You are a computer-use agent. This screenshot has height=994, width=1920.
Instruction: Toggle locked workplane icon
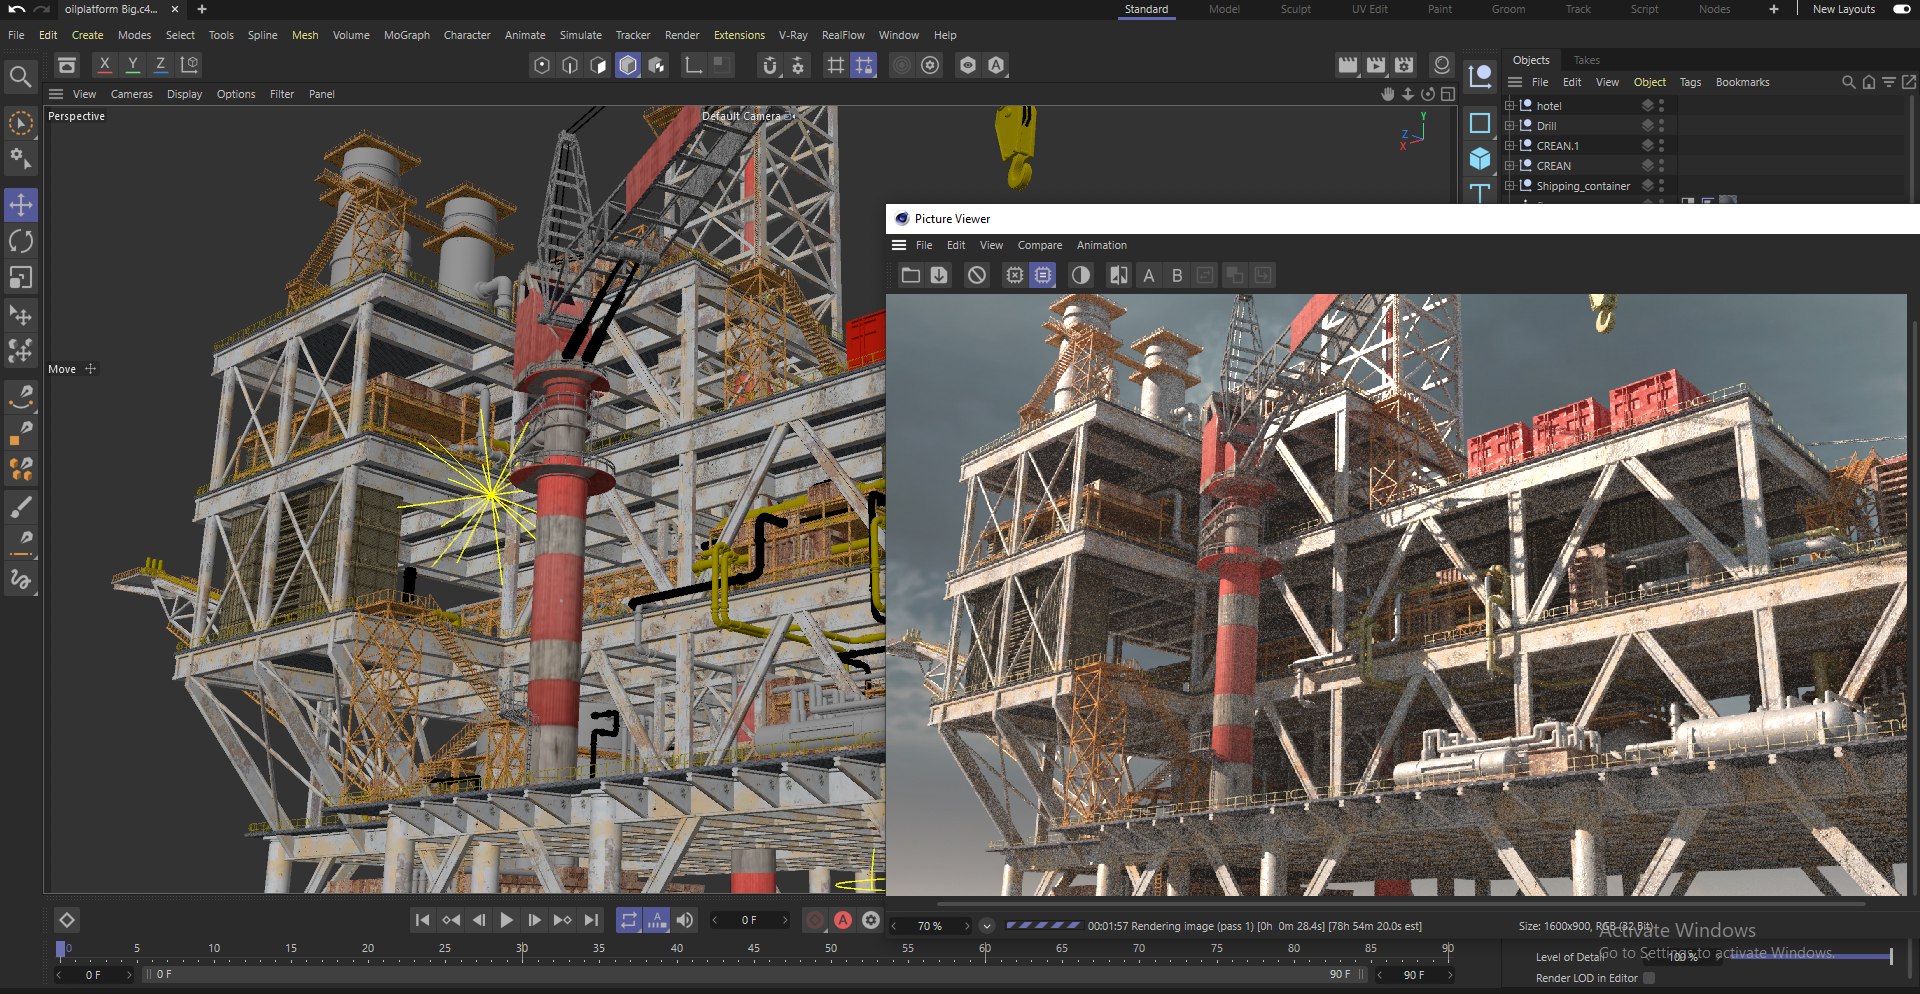tap(864, 65)
